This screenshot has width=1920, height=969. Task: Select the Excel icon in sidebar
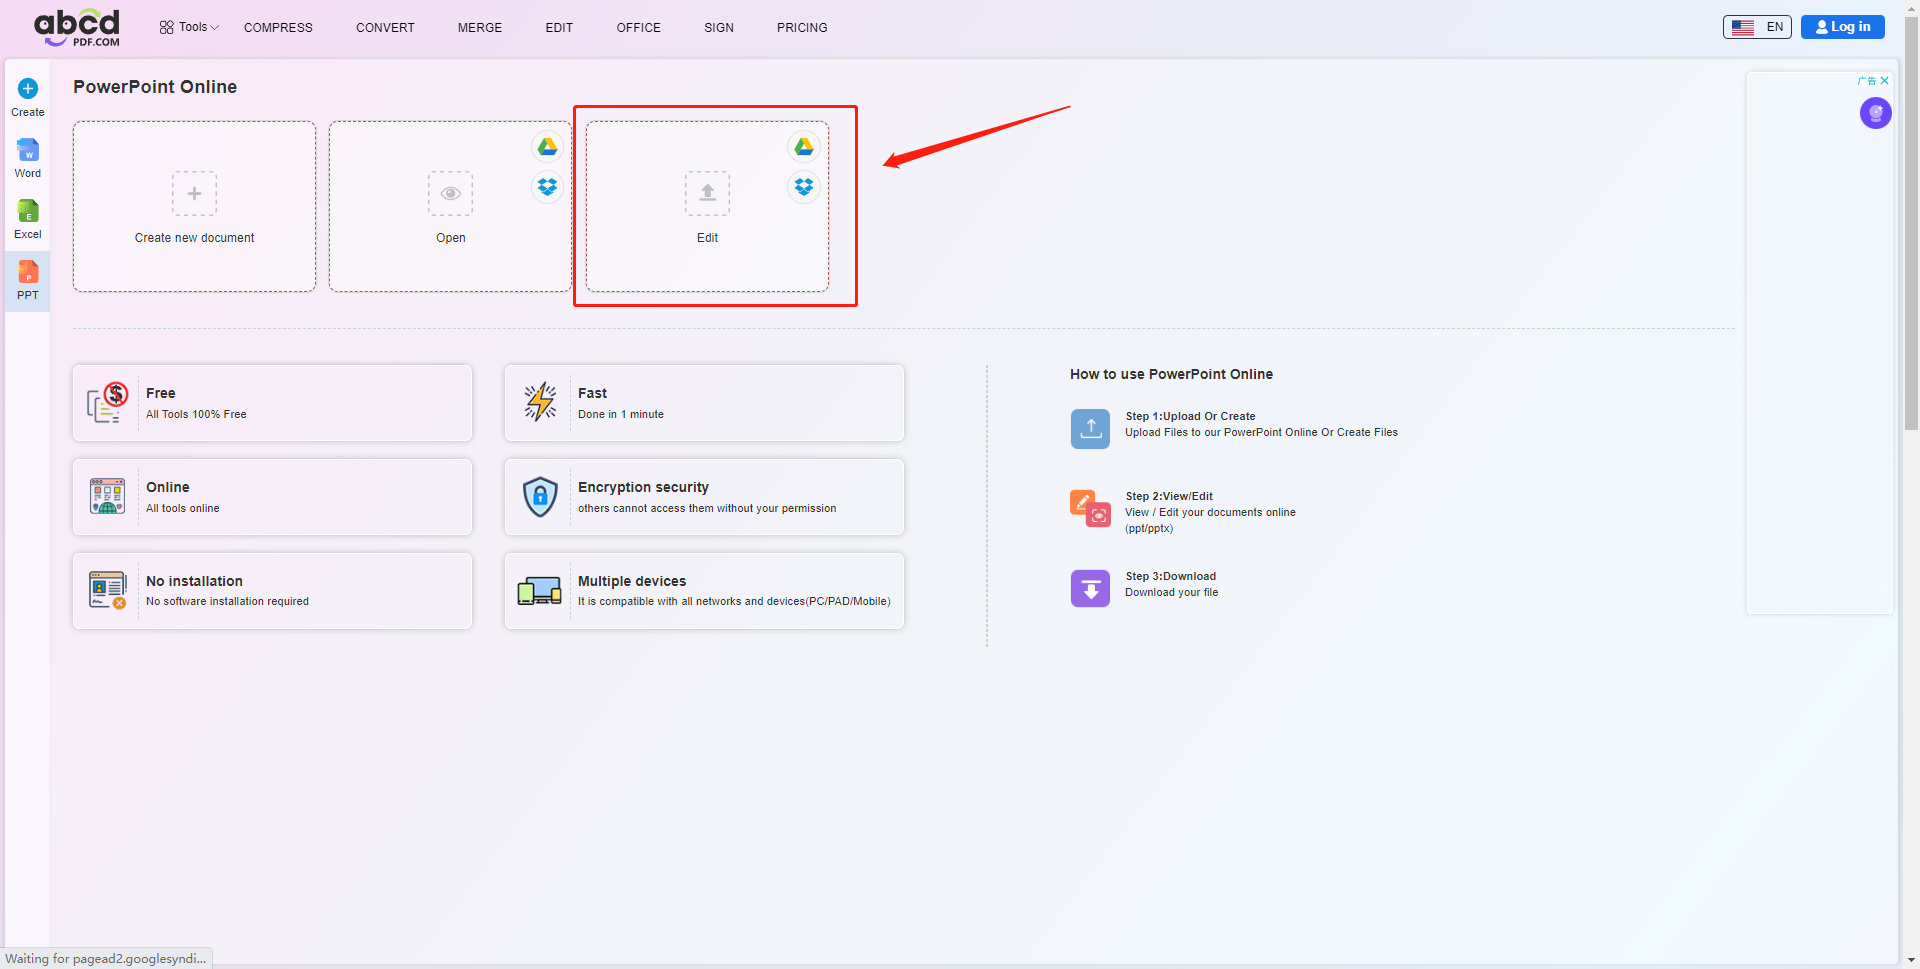[x=28, y=211]
